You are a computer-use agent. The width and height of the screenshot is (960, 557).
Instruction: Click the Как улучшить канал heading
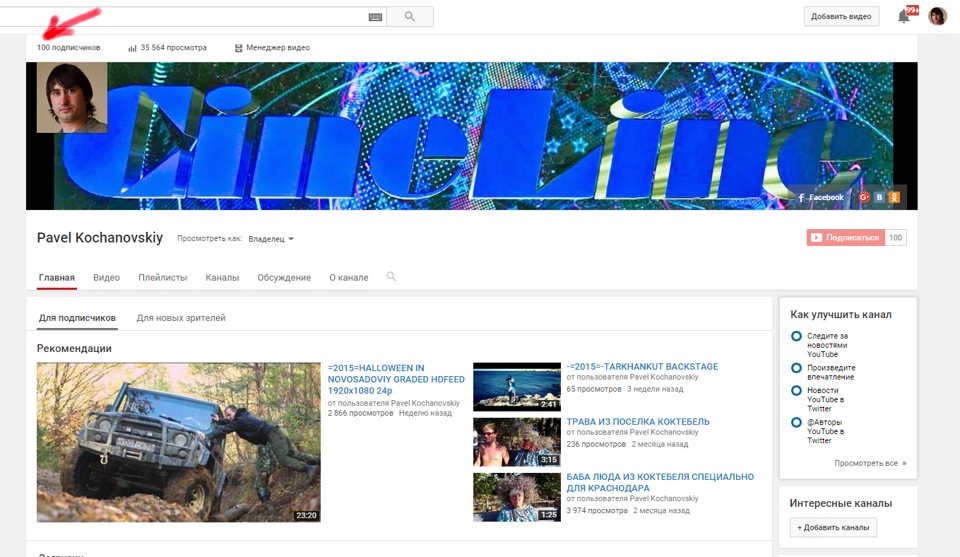point(841,315)
